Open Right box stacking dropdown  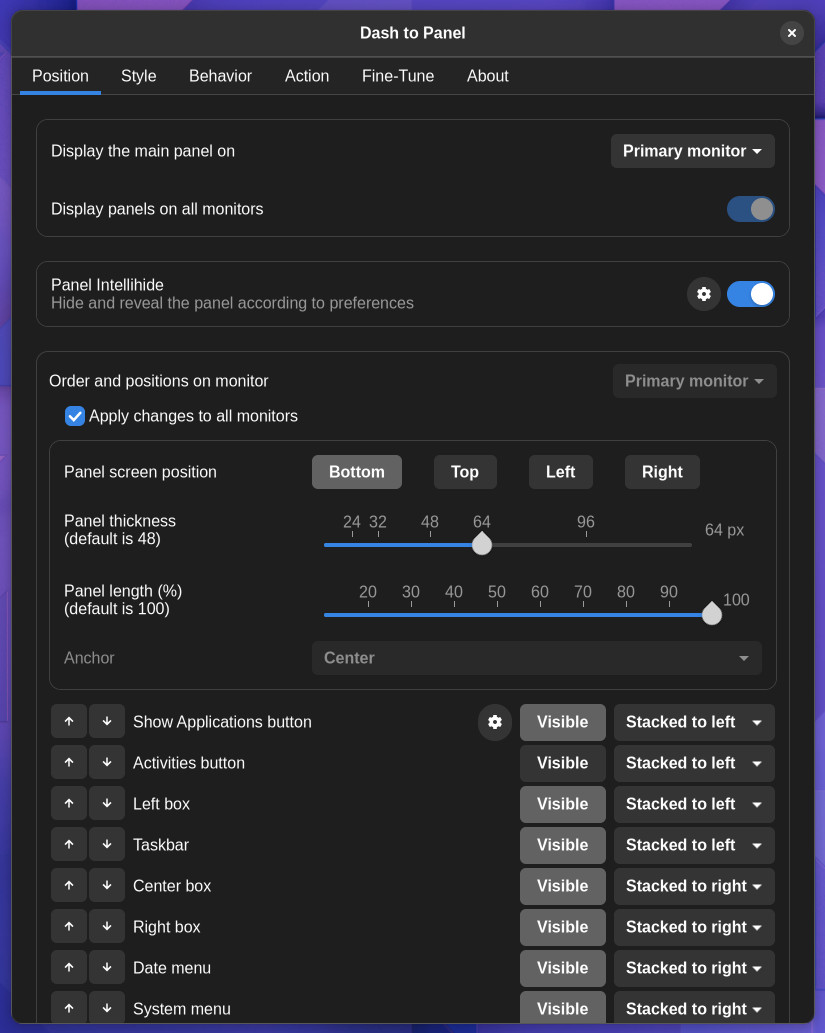[694, 926]
